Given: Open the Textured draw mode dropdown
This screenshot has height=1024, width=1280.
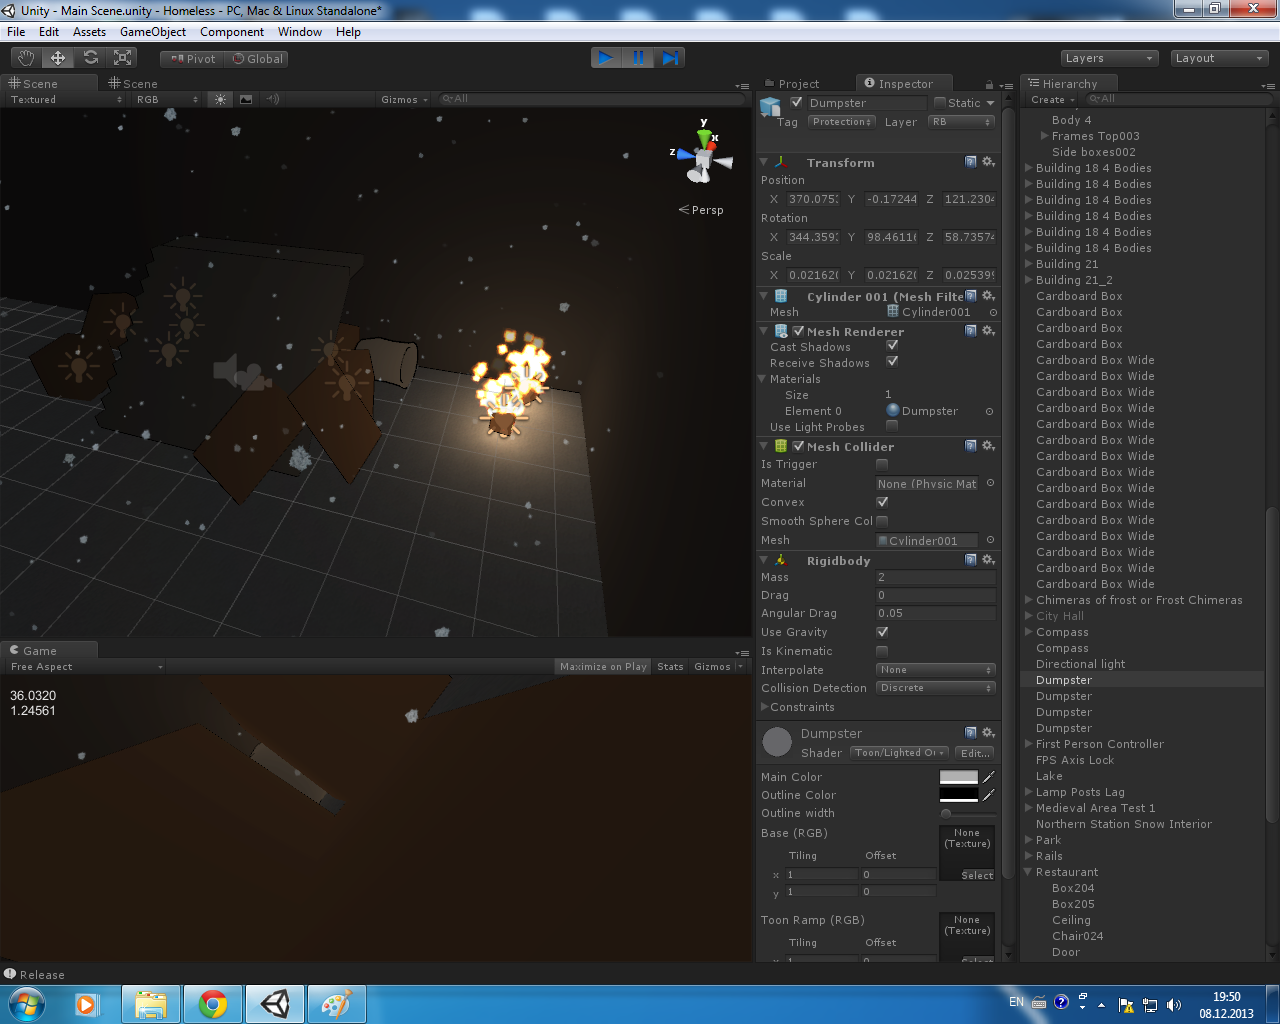Looking at the screenshot, I should pos(66,99).
